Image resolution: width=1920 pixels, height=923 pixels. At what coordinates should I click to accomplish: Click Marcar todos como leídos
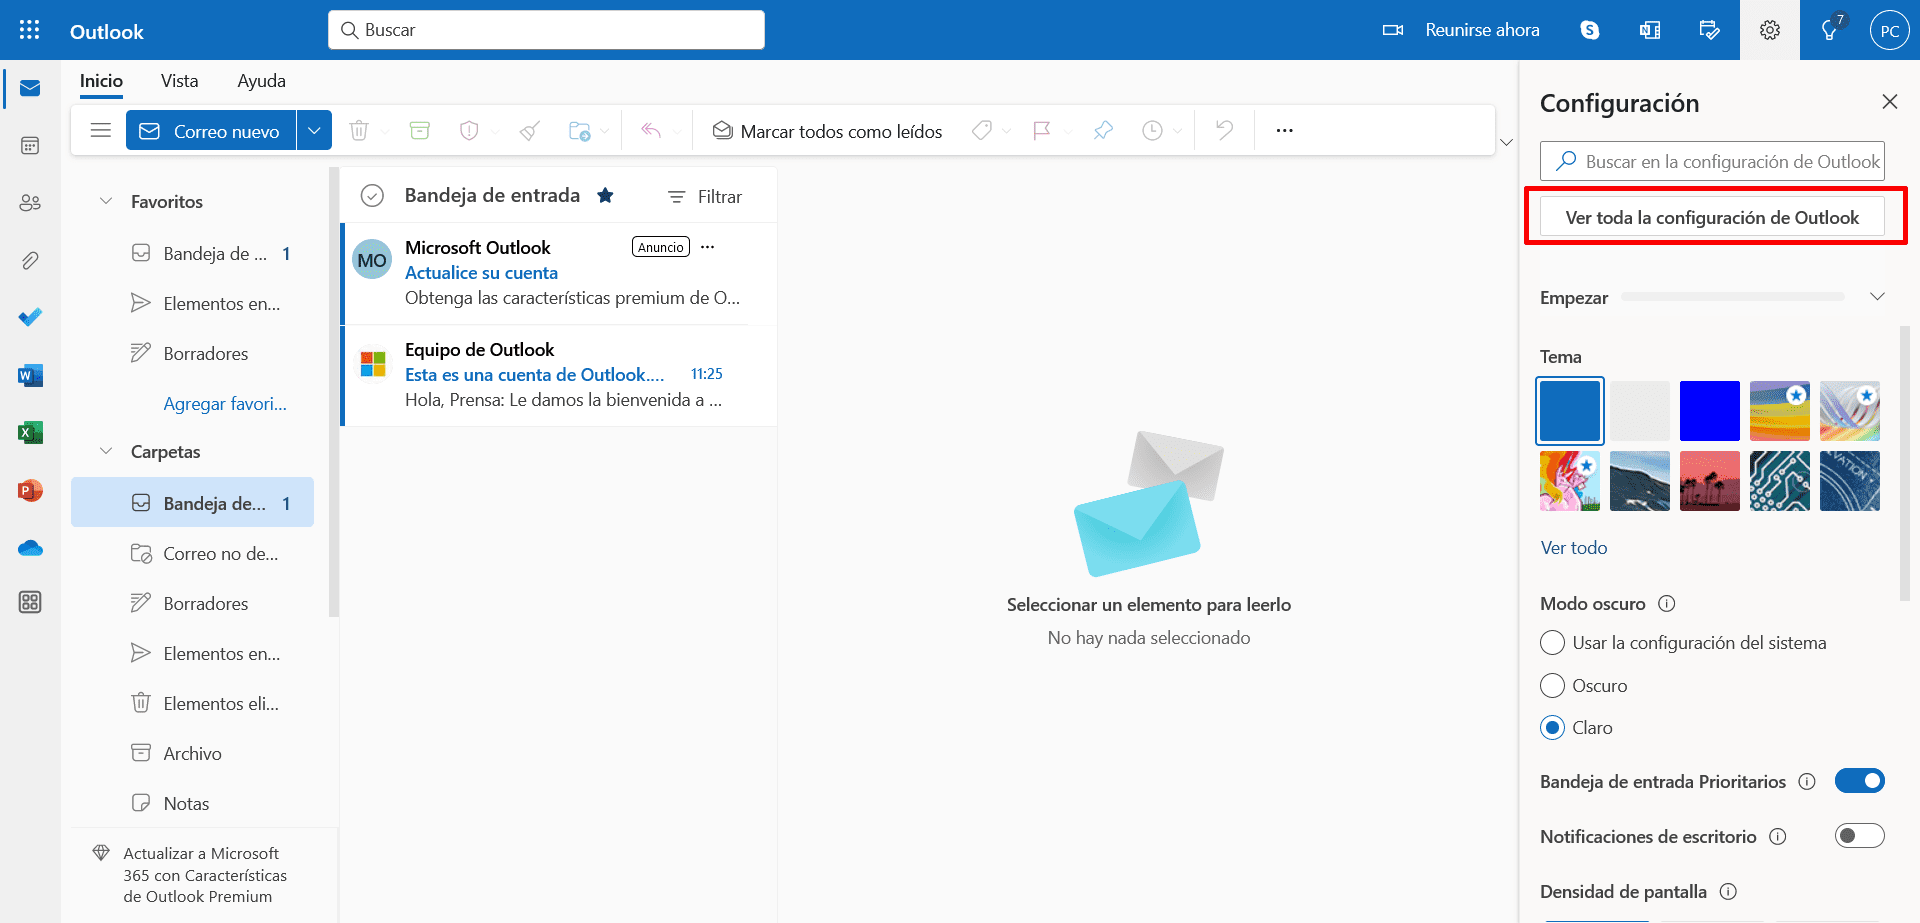pos(827,131)
